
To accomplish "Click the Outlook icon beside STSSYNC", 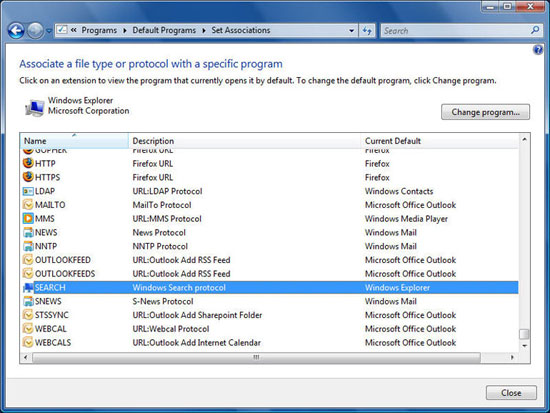I will [x=28, y=315].
